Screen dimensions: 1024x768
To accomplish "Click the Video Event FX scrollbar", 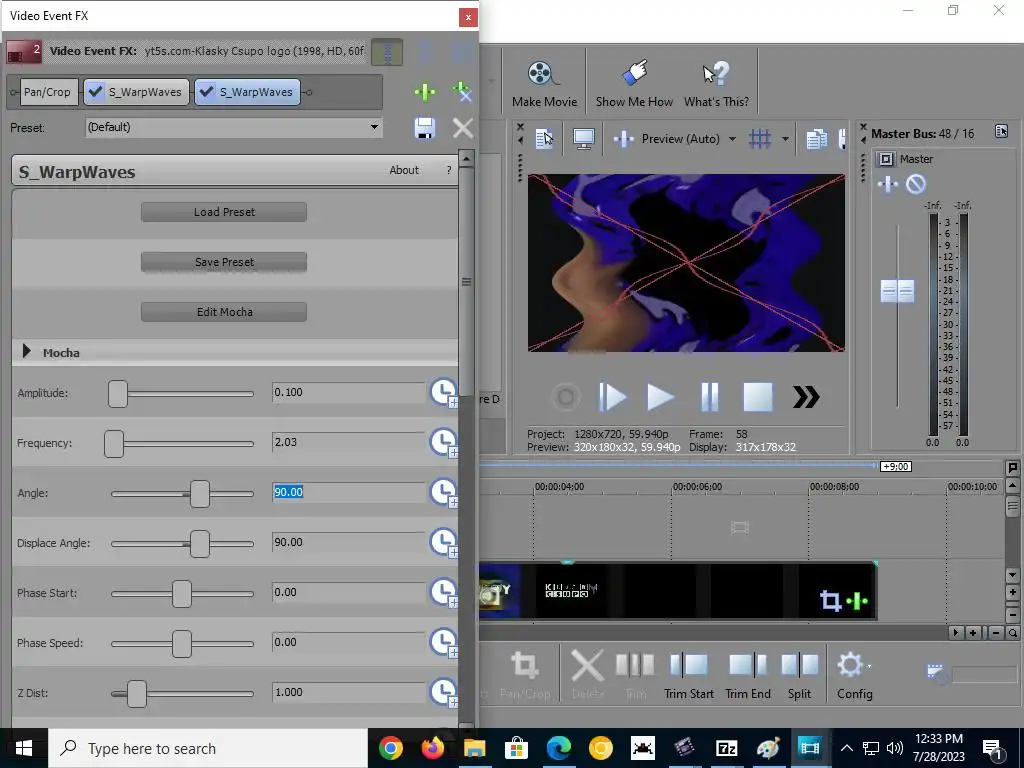I will 466,281.
